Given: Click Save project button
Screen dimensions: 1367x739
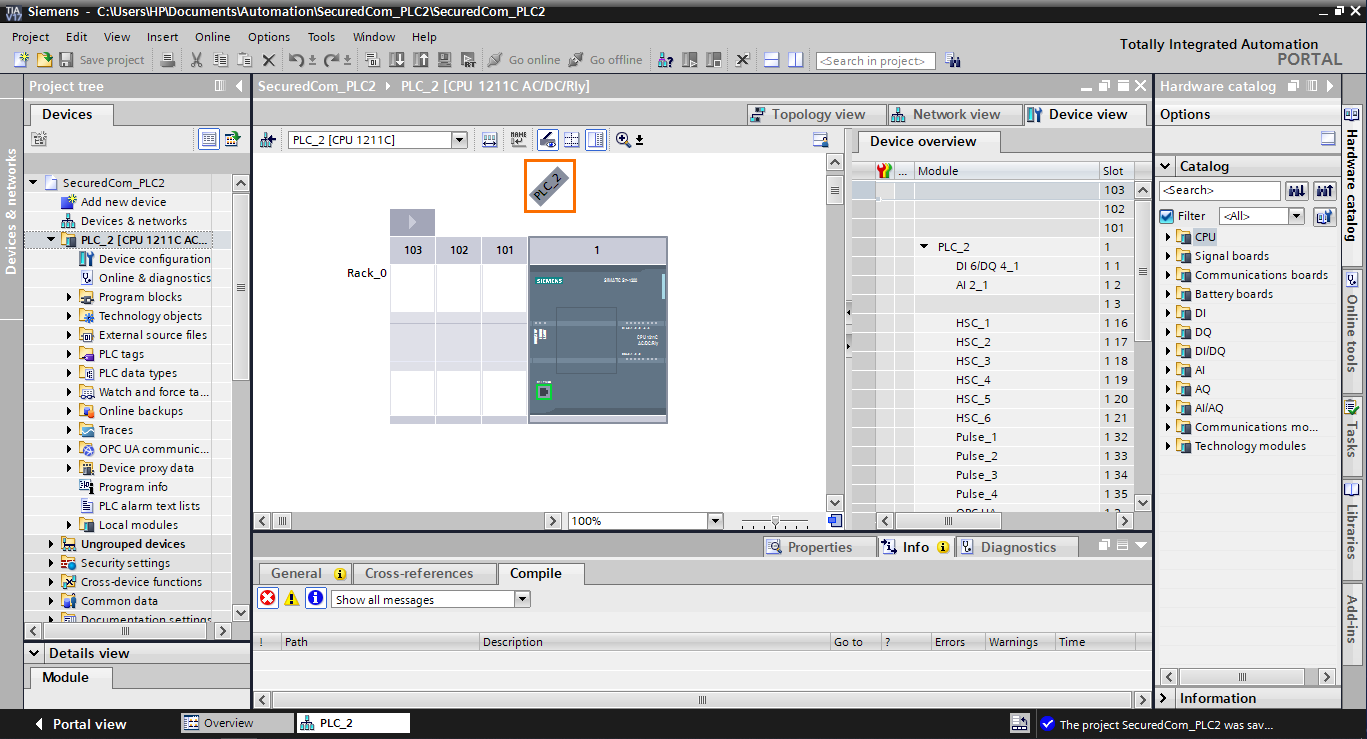Looking at the screenshot, I should click(102, 60).
